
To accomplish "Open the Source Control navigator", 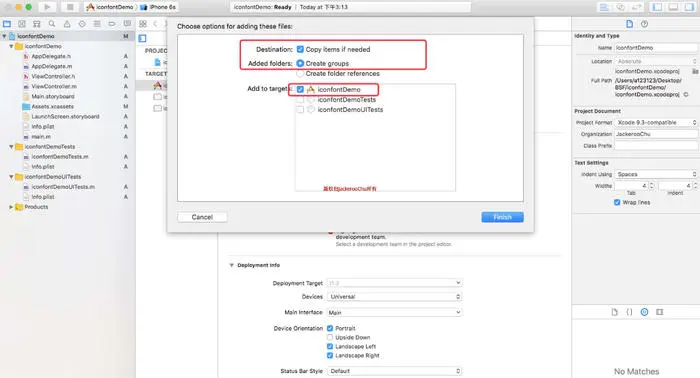I will 22,24.
